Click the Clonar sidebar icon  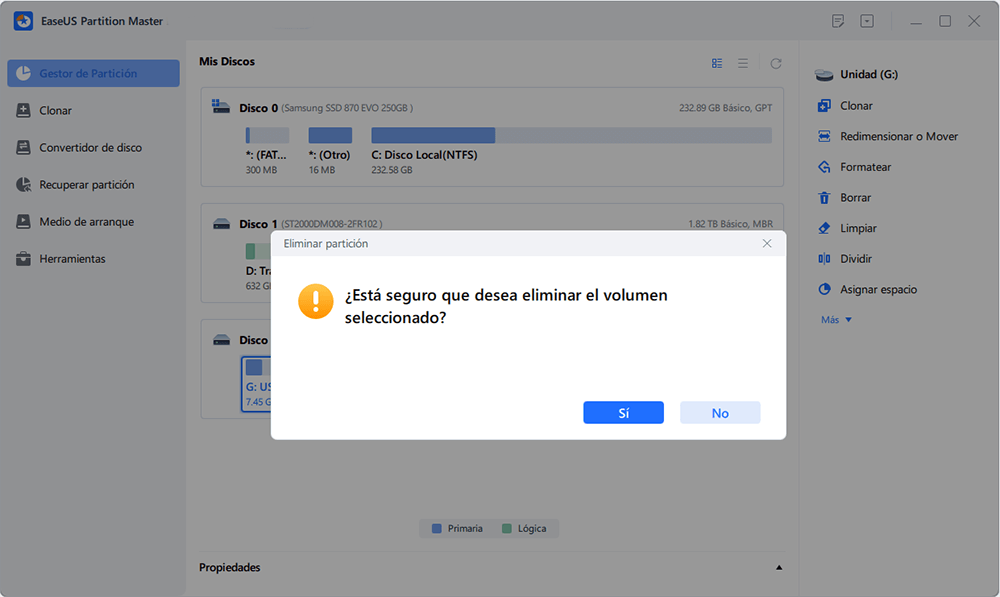24,110
